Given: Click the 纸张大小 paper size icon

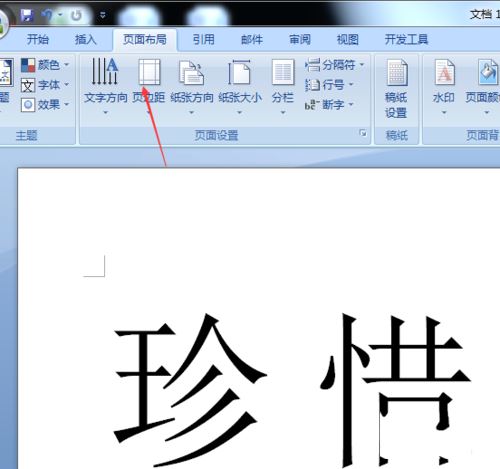Looking at the screenshot, I should [239, 72].
